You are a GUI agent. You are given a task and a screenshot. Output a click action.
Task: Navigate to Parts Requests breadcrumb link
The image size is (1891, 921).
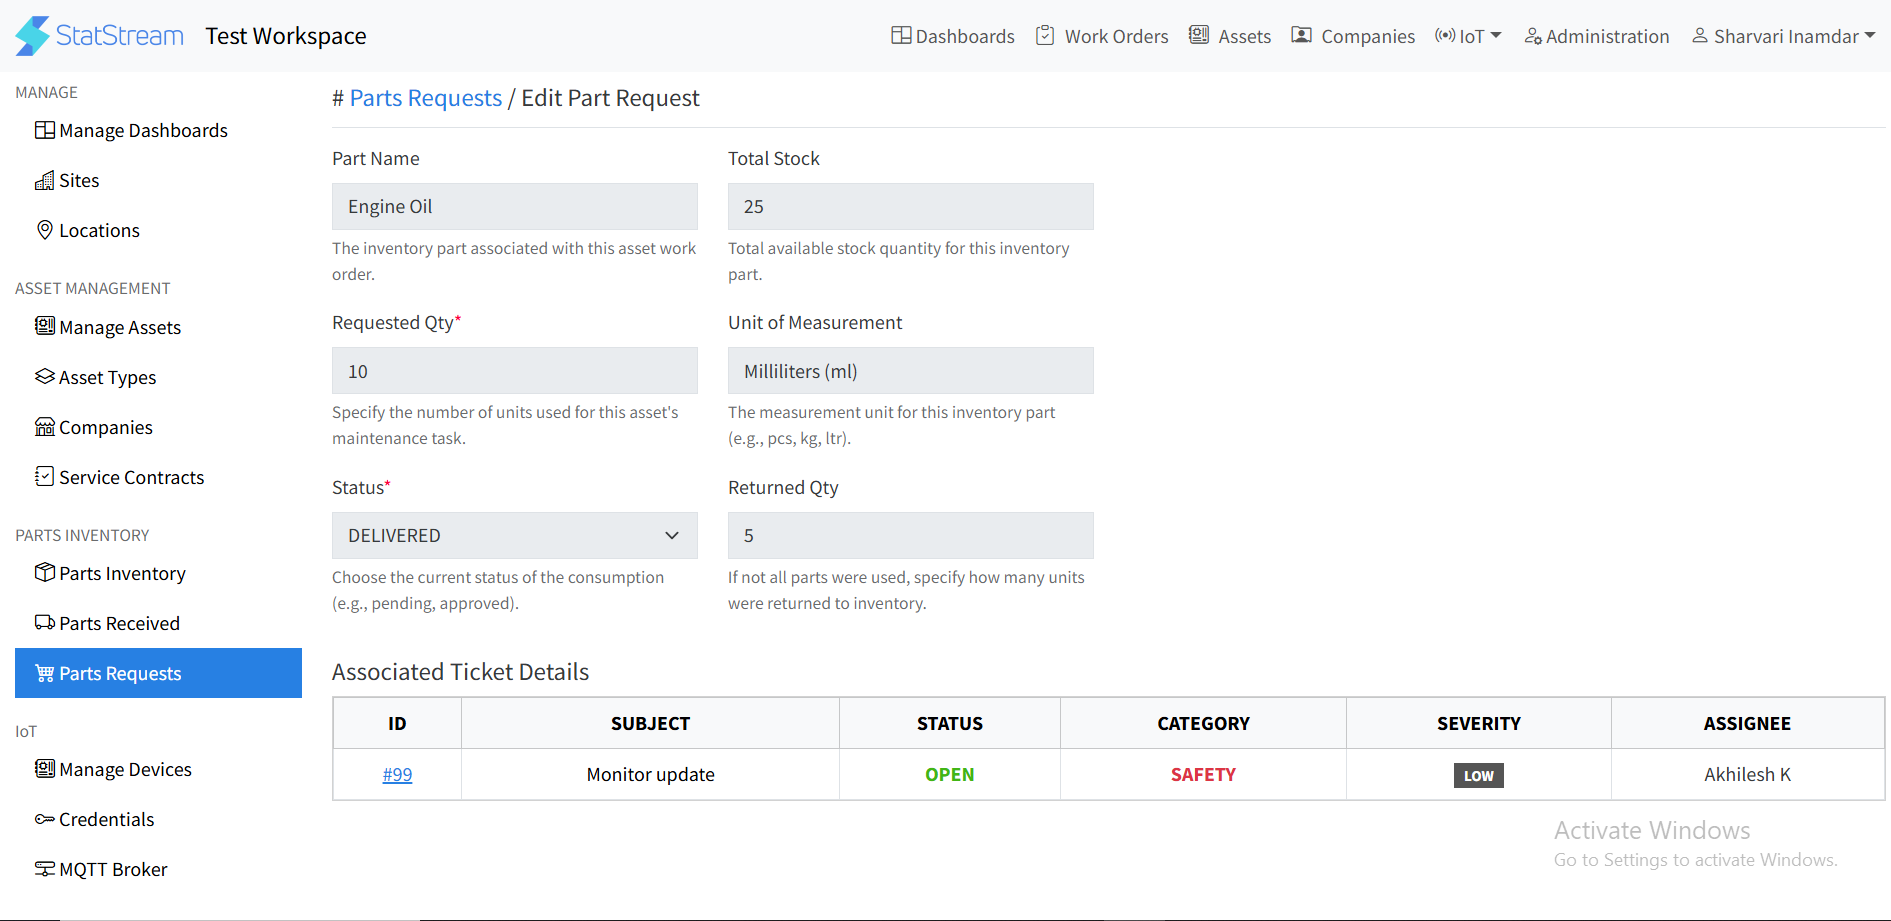tap(425, 98)
